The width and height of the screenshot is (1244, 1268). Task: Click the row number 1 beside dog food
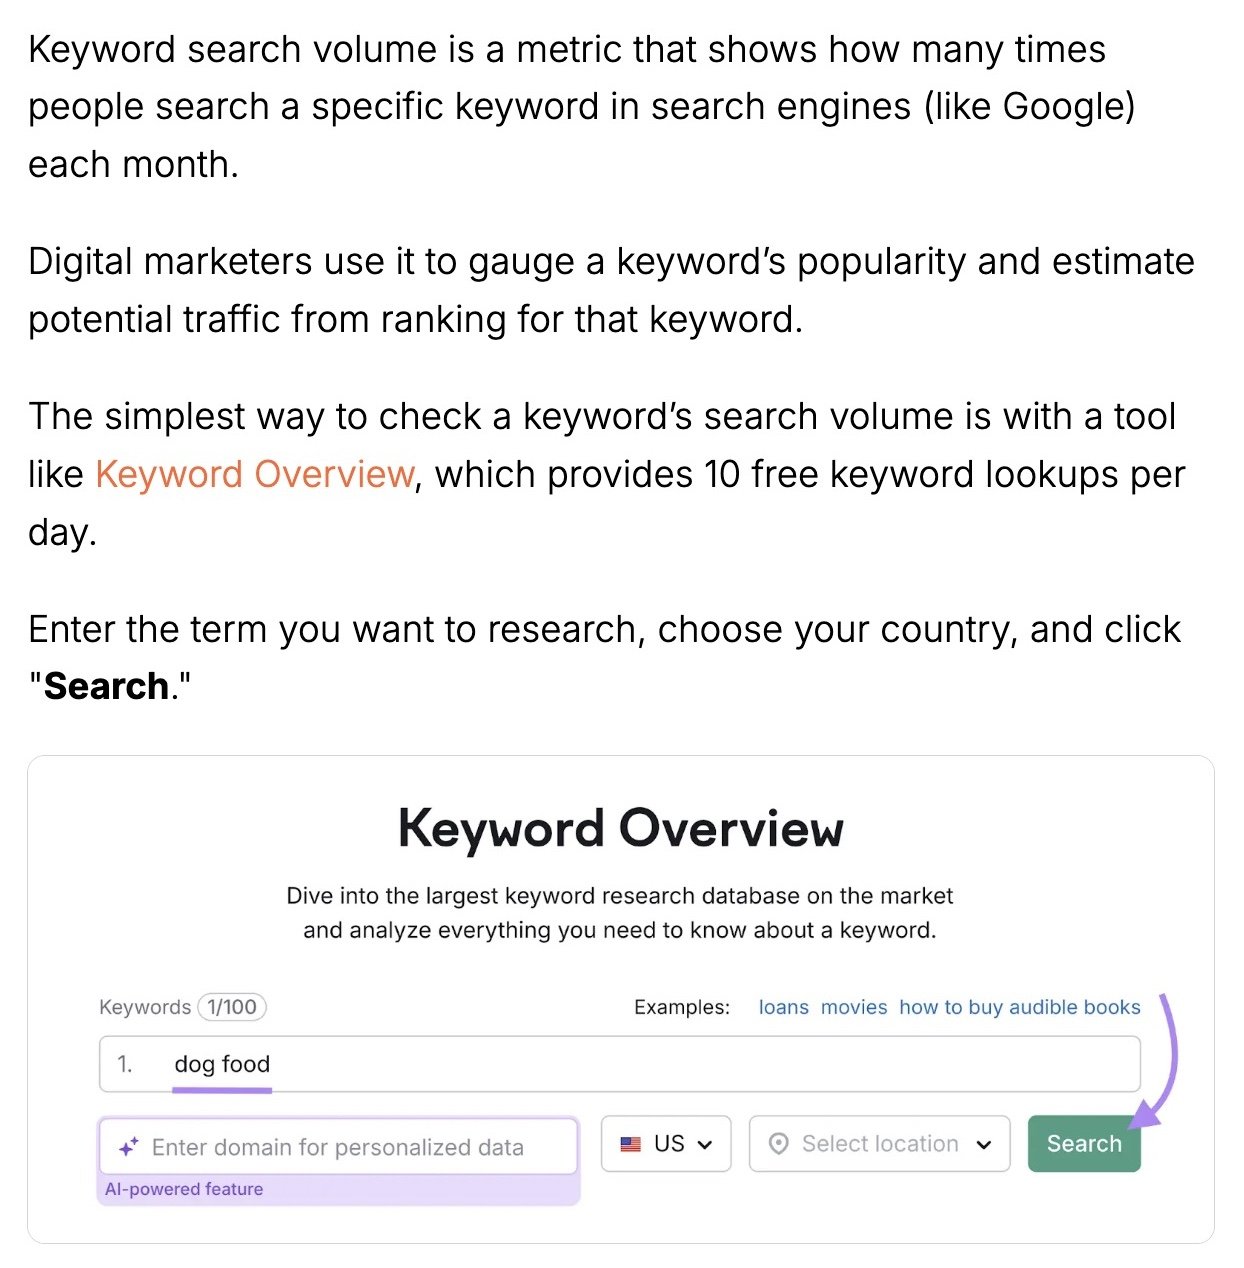click(123, 1064)
